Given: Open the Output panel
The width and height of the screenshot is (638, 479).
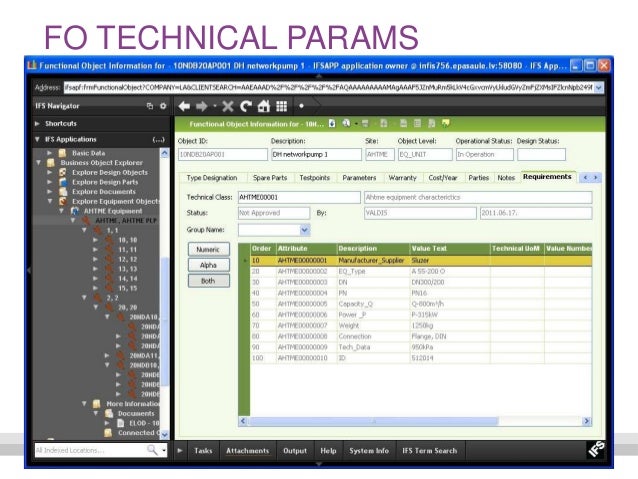Looking at the screenshot, I should click(x=295, y=451).
